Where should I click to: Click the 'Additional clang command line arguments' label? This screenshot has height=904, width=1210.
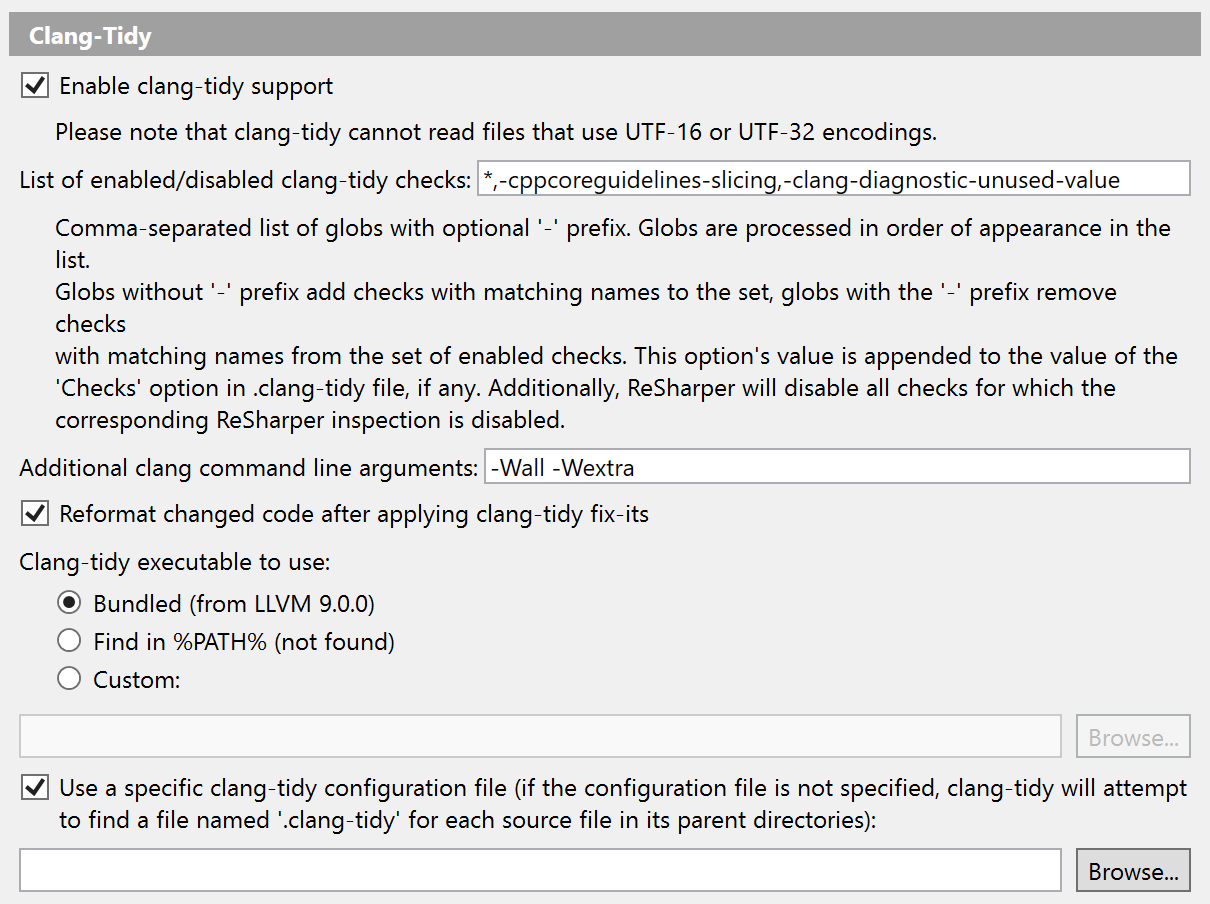pos(249,468)
